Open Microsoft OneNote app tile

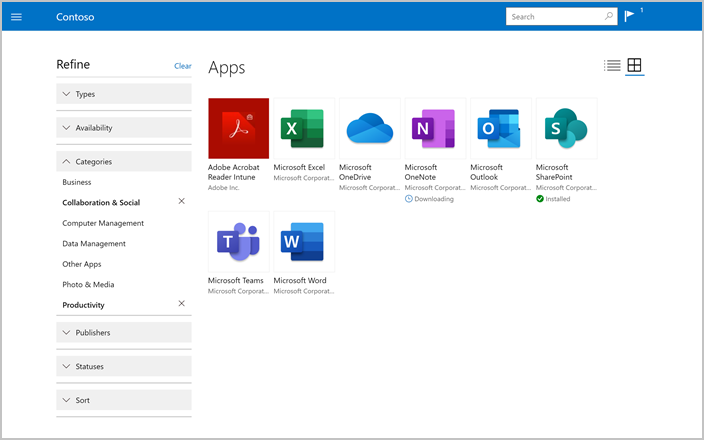coord(435,128)
